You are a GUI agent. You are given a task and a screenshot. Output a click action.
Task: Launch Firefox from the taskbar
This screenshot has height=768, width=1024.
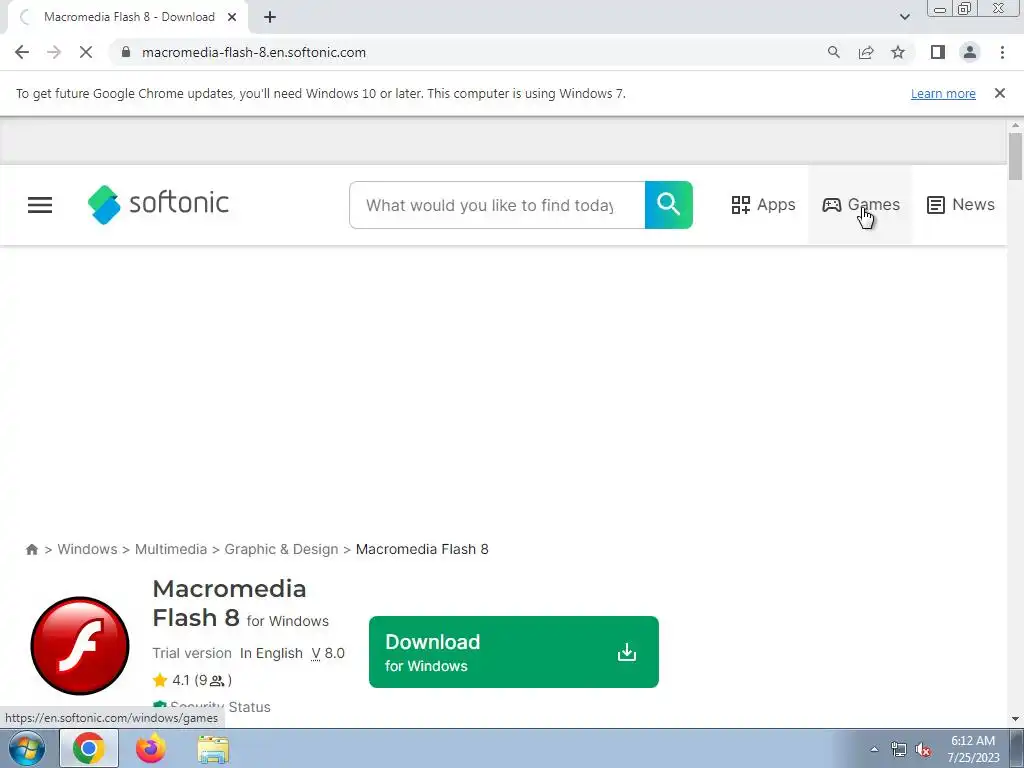point(151,748)
